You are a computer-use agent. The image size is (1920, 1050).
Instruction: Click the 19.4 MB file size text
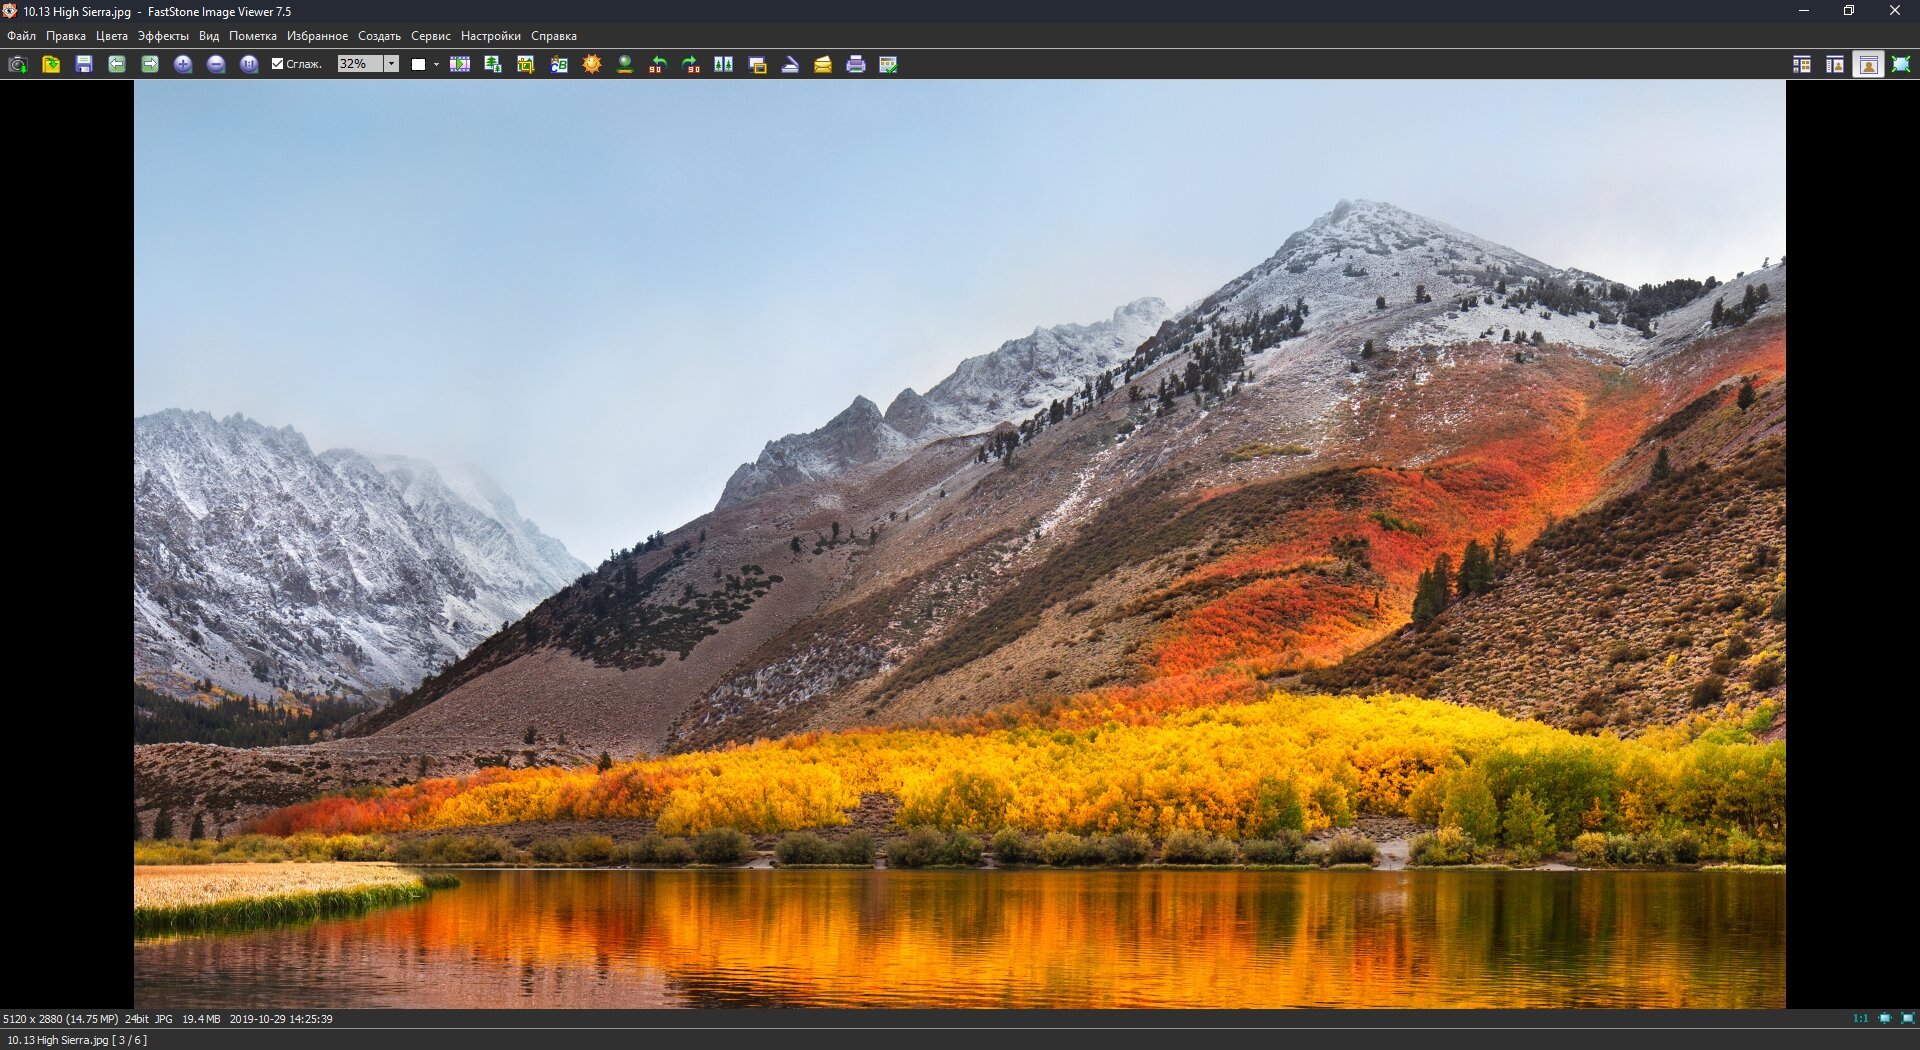tap(201, 1019)
